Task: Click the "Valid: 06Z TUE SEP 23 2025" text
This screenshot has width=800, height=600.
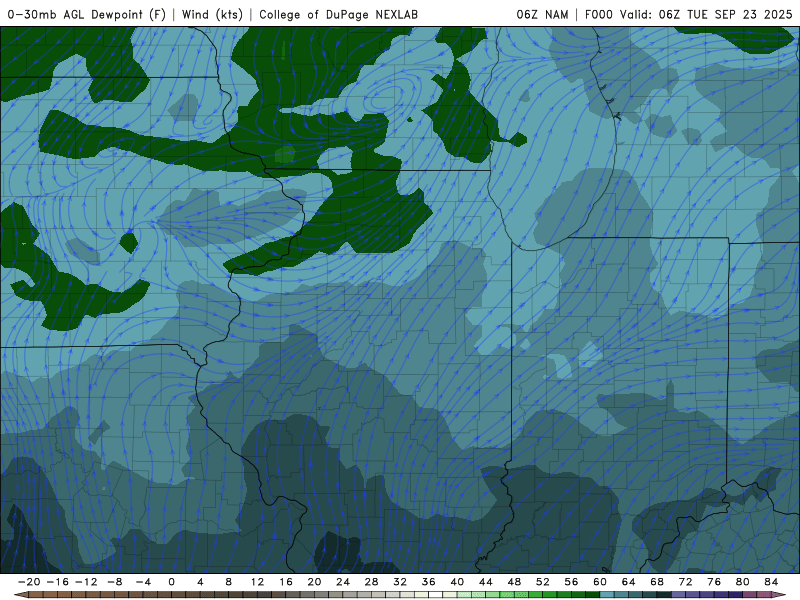Action: 706,14
